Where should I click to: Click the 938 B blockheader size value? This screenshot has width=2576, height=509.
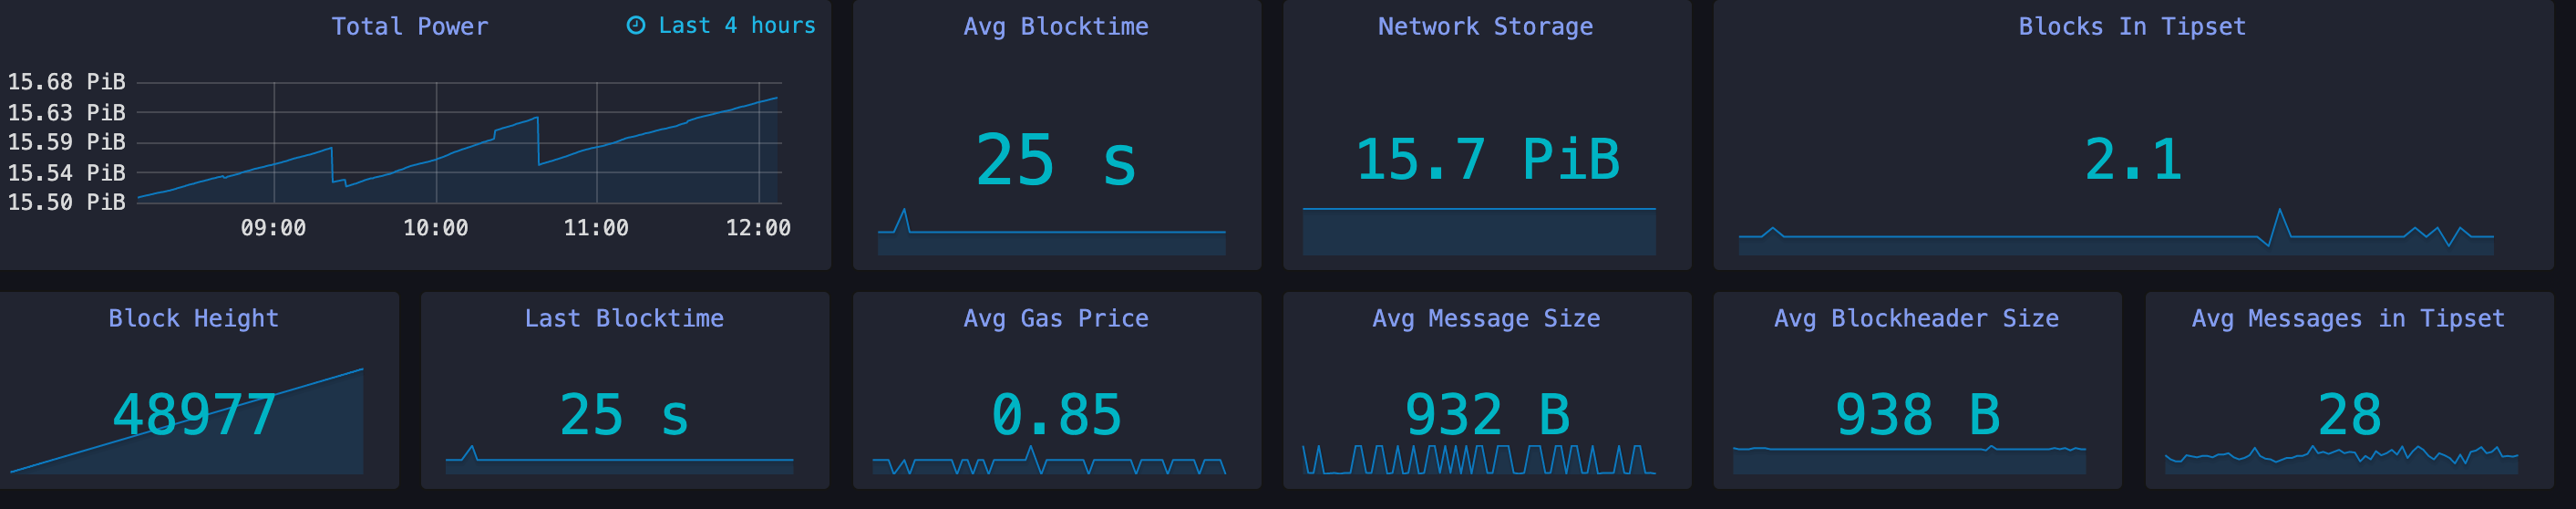1917,415
